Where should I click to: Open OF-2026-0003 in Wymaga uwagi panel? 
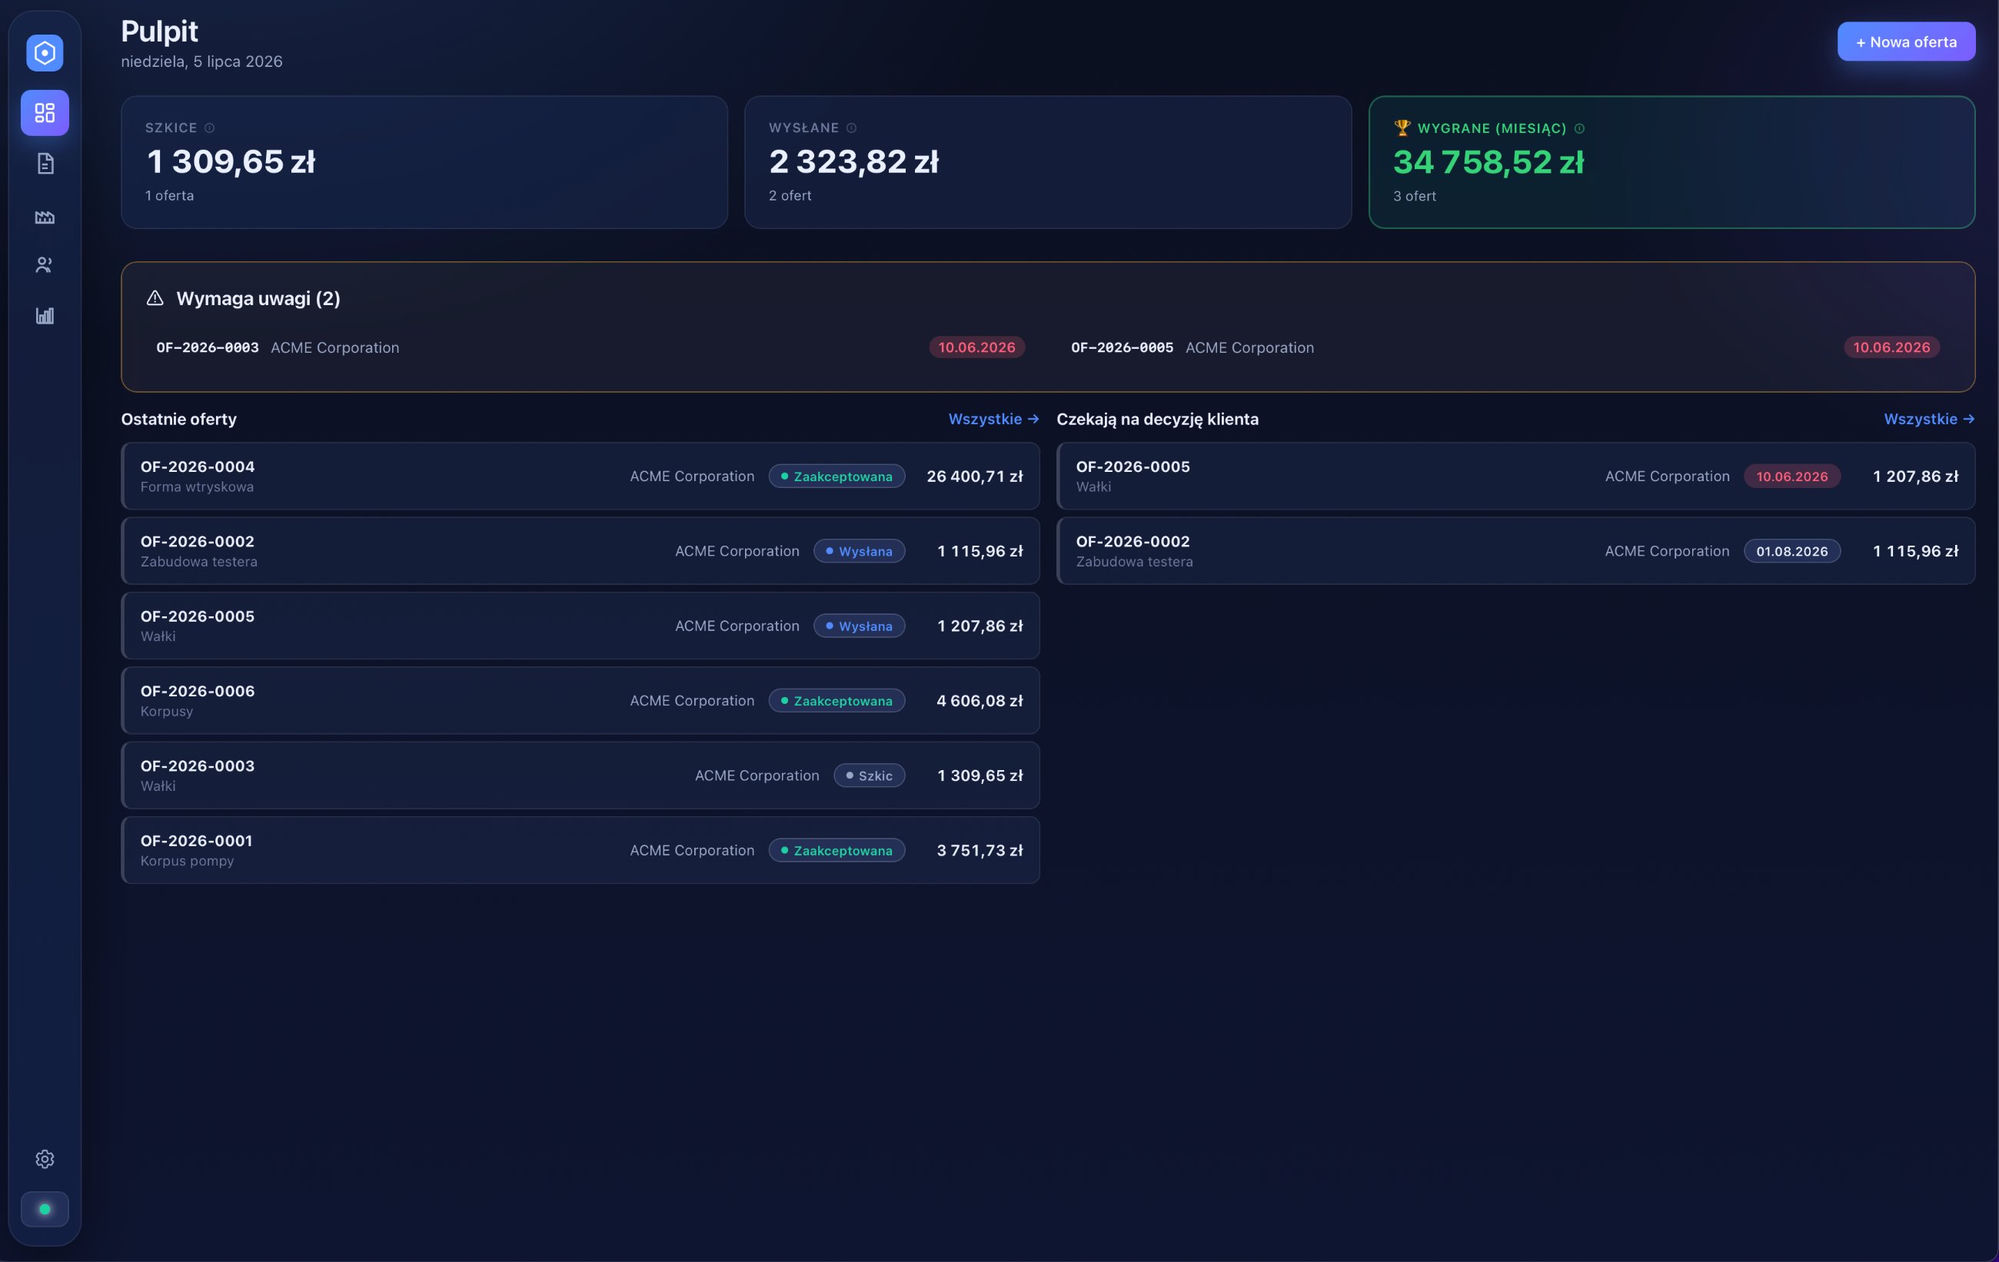point(590,347)
